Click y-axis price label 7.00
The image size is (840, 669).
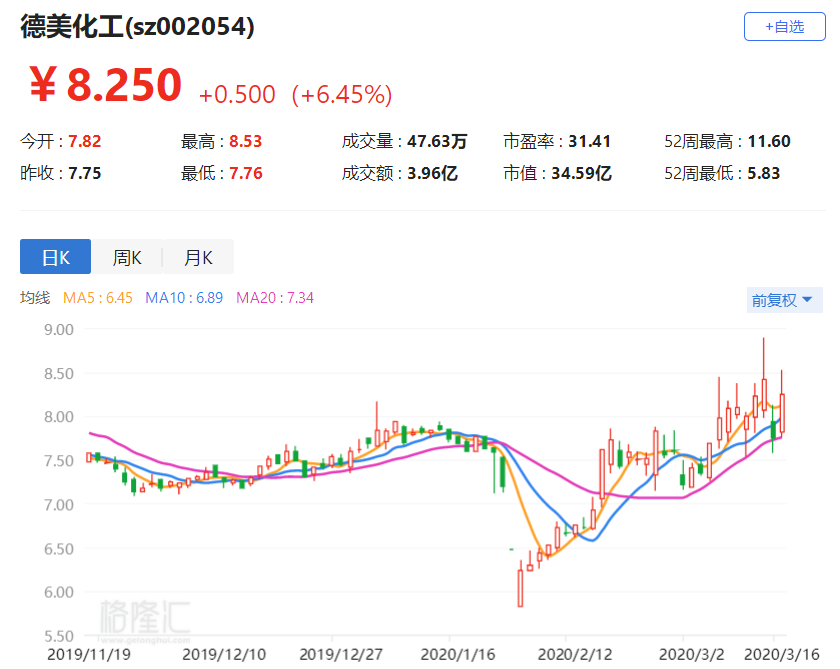59,505
